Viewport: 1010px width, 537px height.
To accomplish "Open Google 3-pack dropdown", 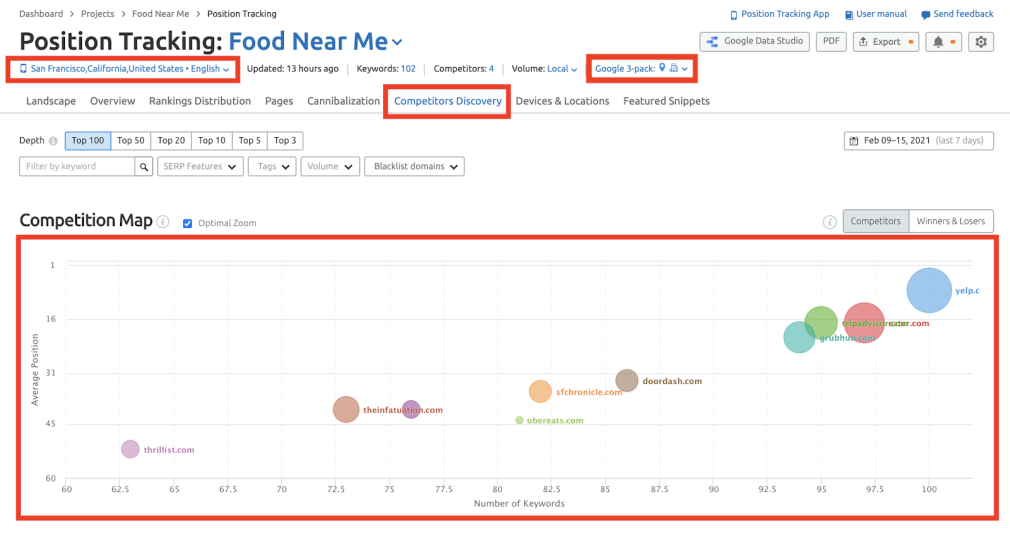I will [642, 68].
